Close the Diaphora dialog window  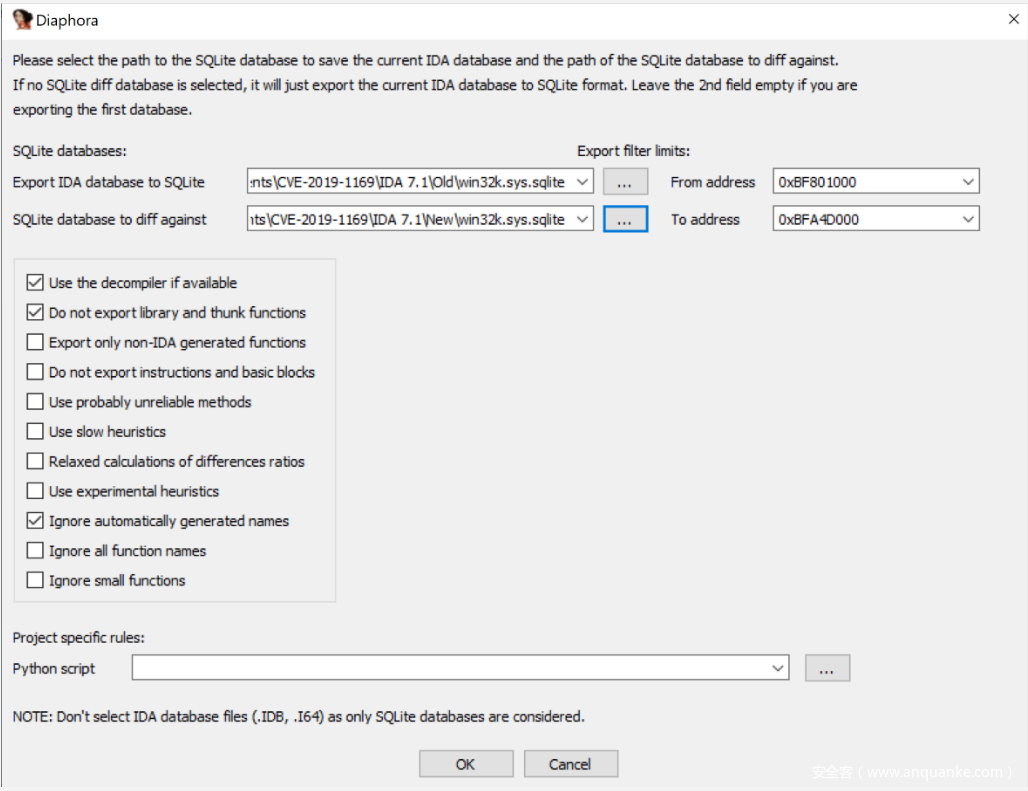pyautogui.click(x=1009, y=19)
